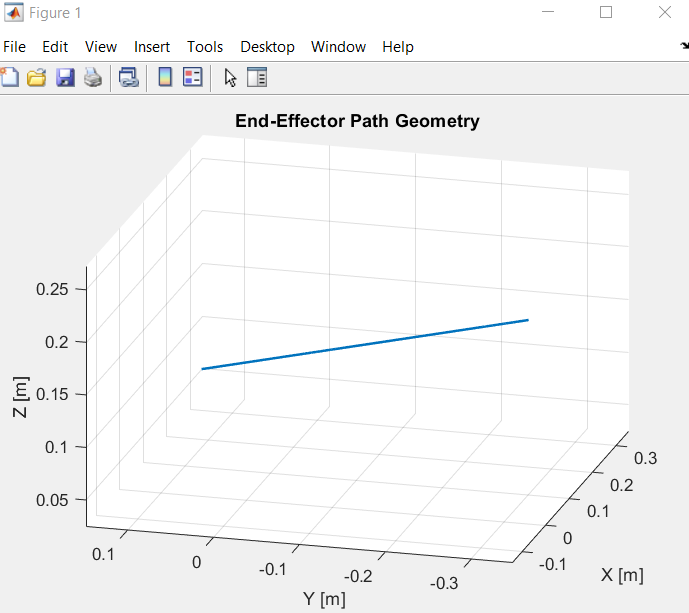This screenshot has width=689, height=613.
Task: Open the View menu
Action: (x=101, y=47)
